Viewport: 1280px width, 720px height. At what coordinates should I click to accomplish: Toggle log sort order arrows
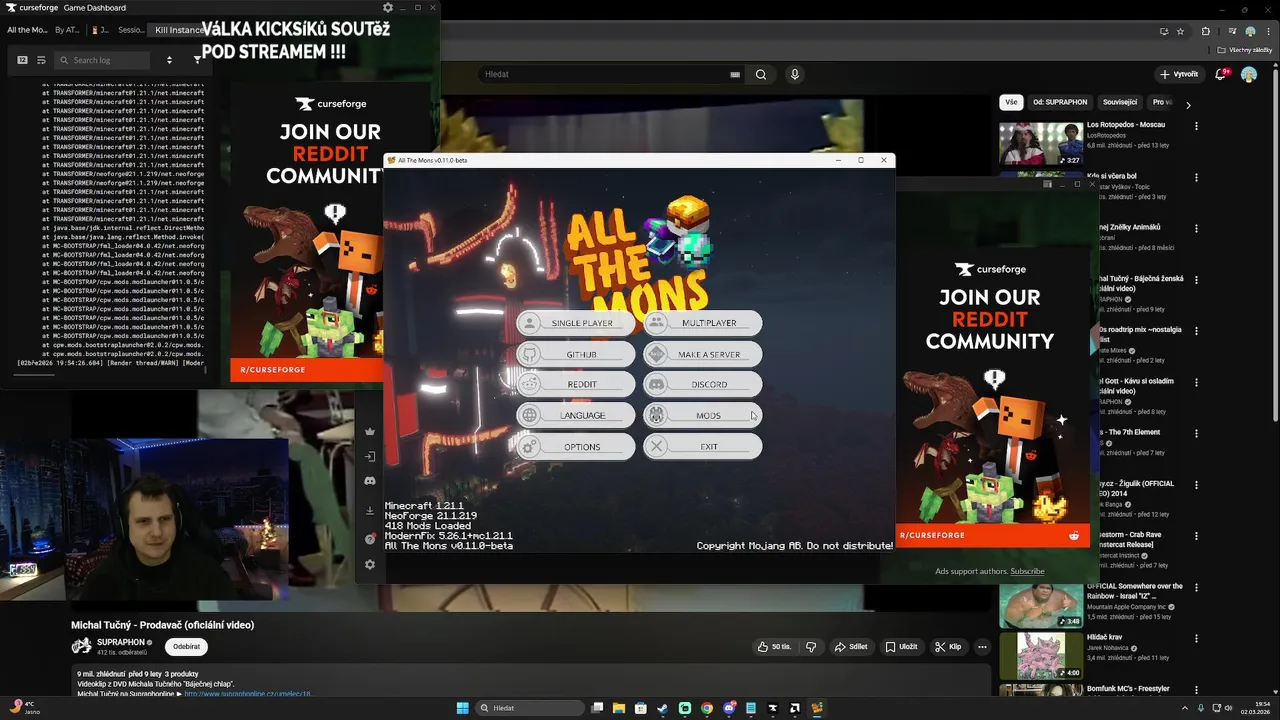[169, 60]
